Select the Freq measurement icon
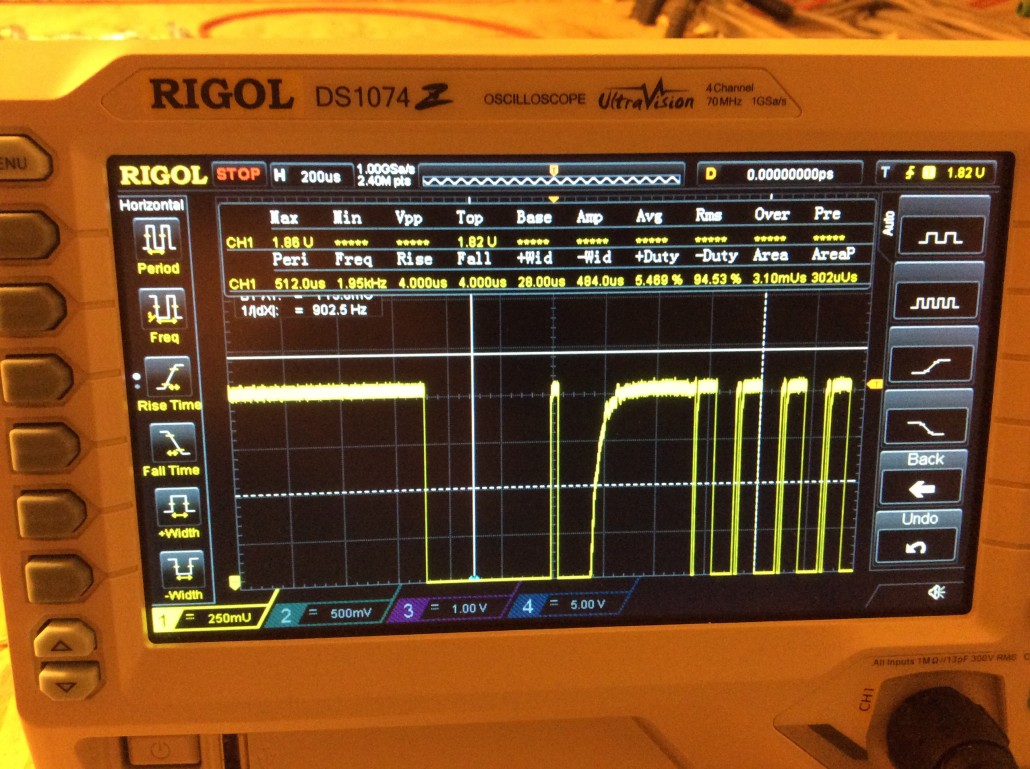The height and width of the screenshot is (769, 1030). 164,307
